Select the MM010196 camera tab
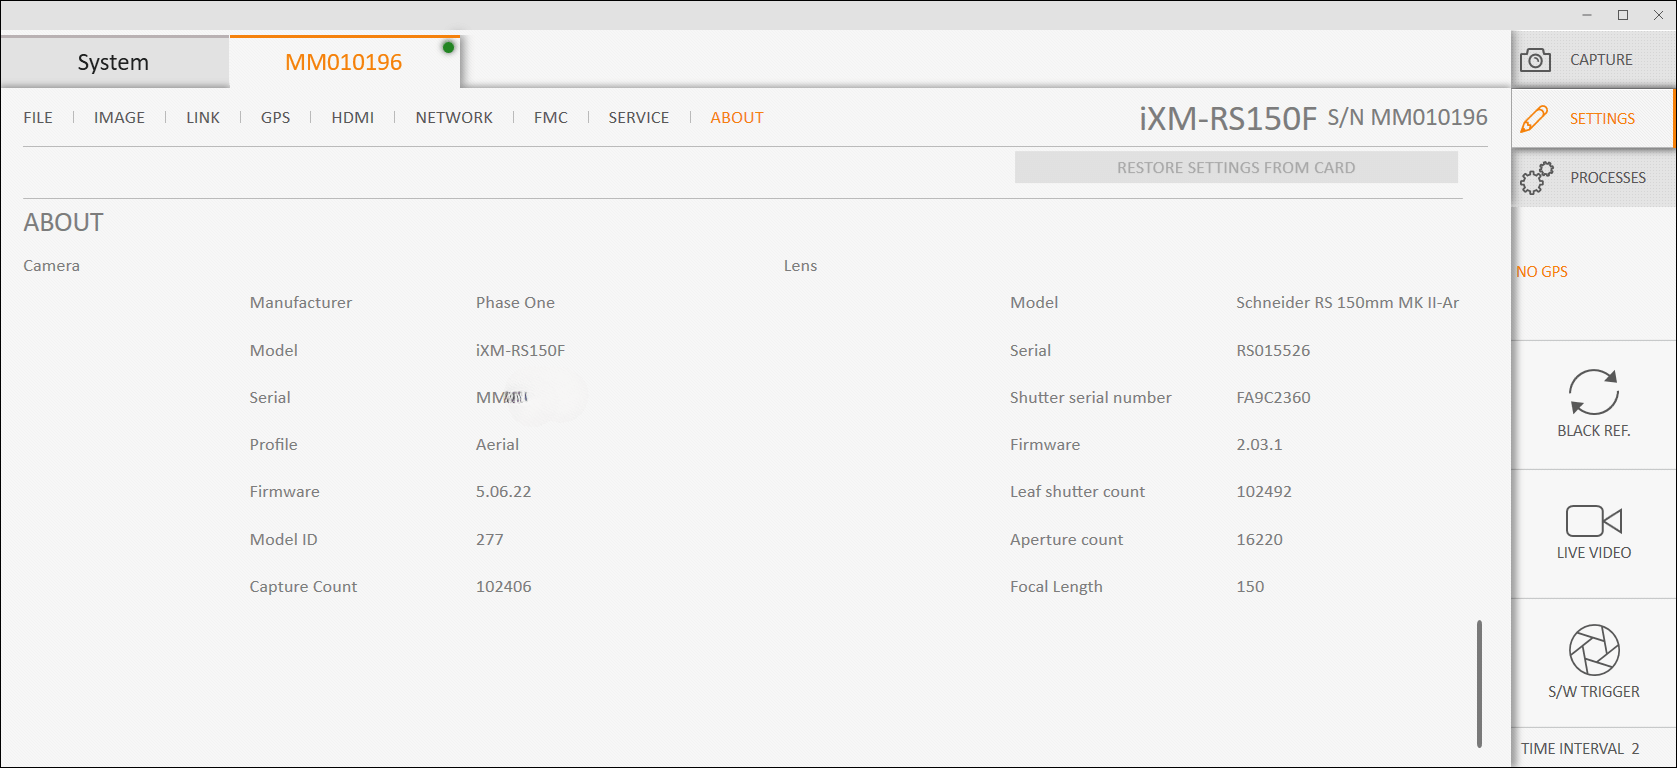The width and height of the screenshot is (1677, 768). pos(344,62)
